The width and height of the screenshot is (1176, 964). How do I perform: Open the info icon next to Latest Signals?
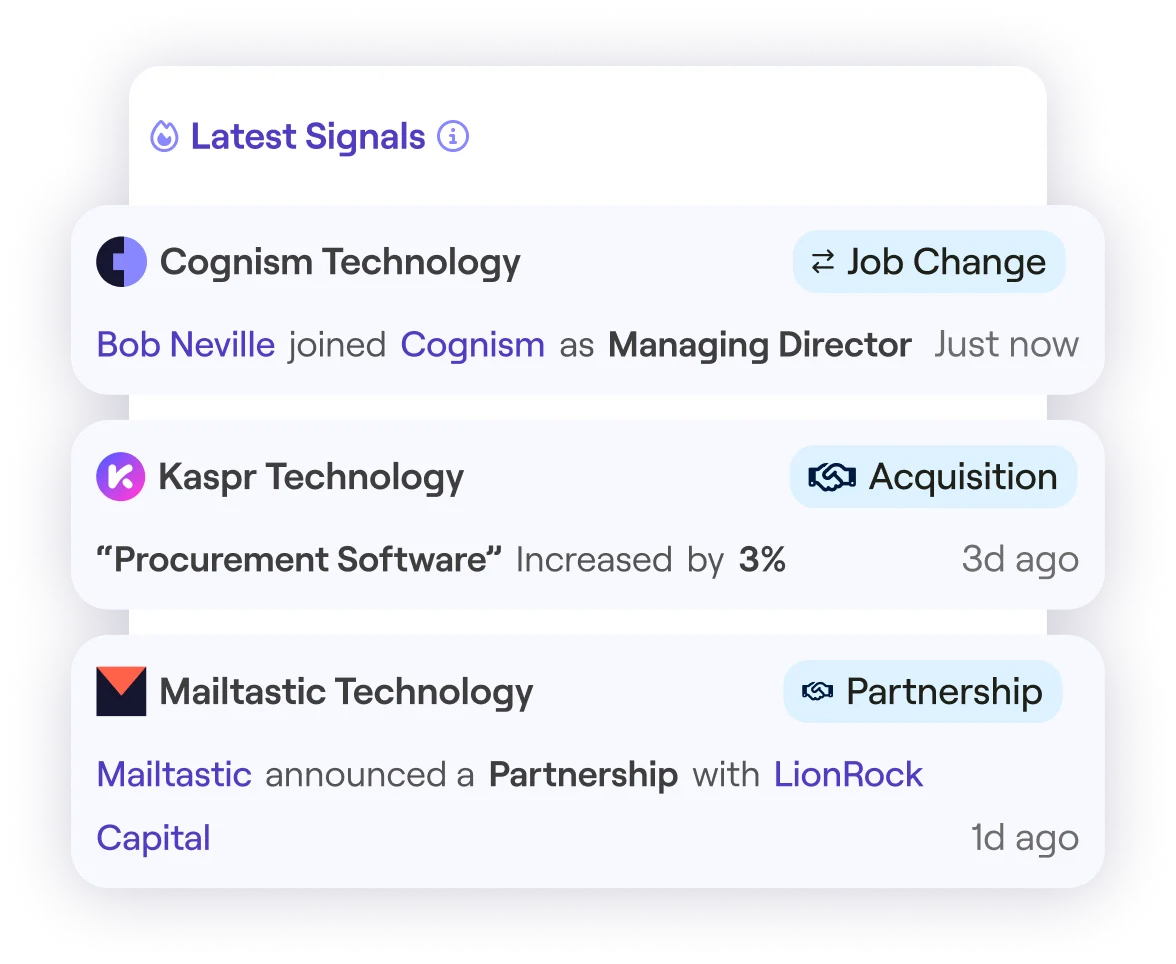pos(452,136)
